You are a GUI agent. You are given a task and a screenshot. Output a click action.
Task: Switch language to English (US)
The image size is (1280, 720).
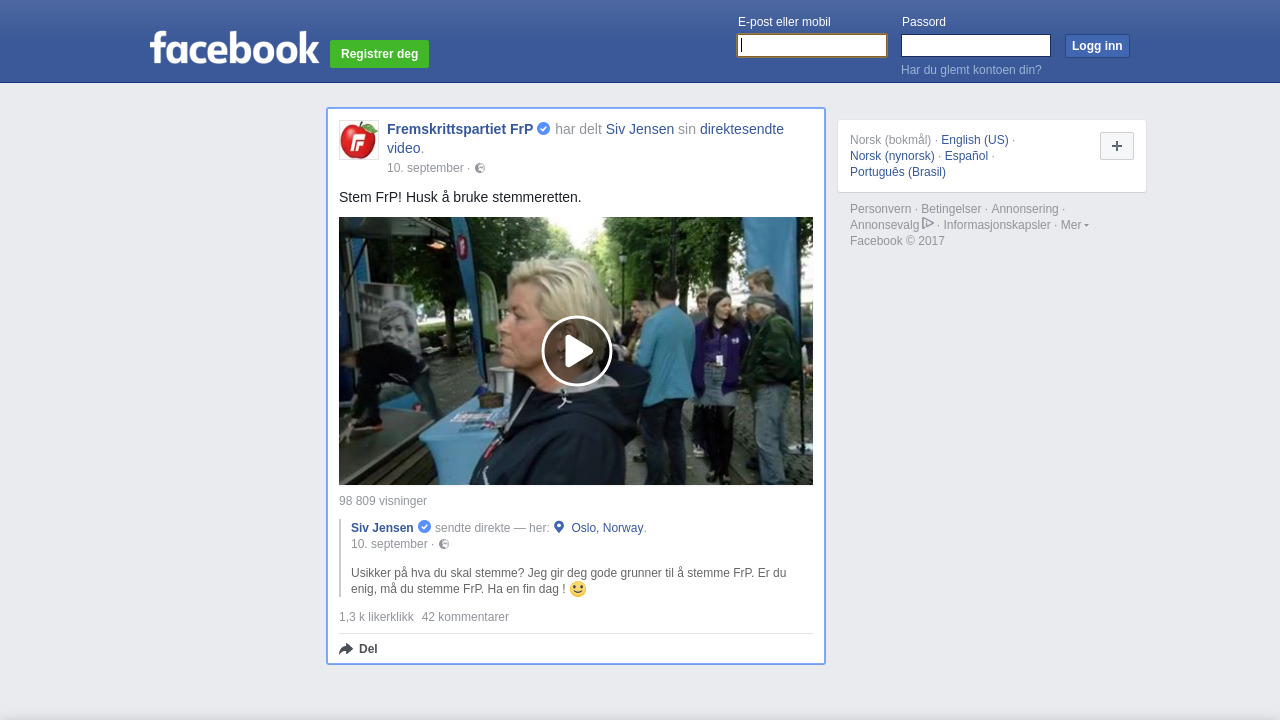pyautogui.click(x=974, y=140)
